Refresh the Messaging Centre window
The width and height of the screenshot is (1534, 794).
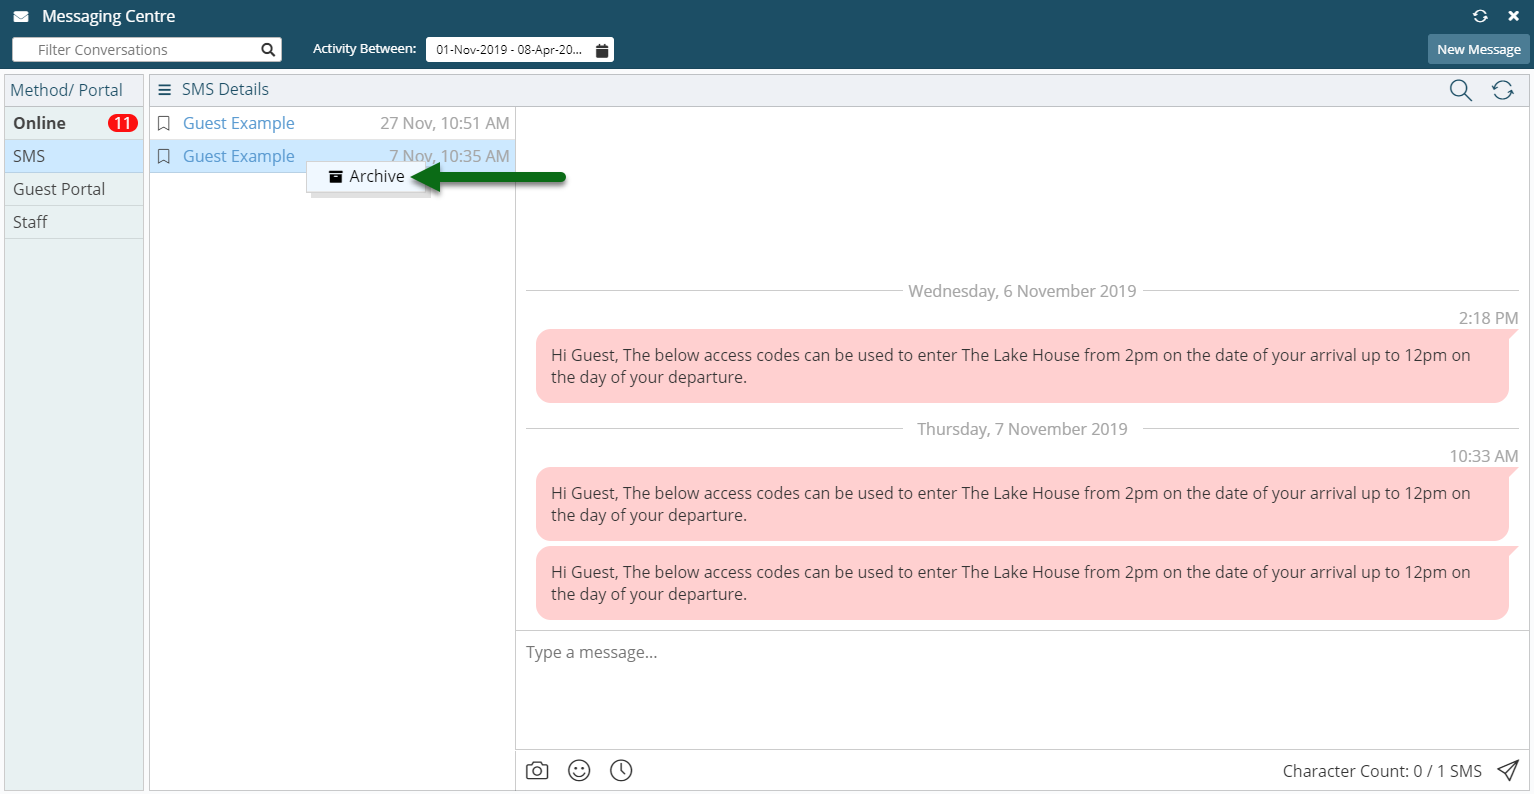(x=1480, y=16)
